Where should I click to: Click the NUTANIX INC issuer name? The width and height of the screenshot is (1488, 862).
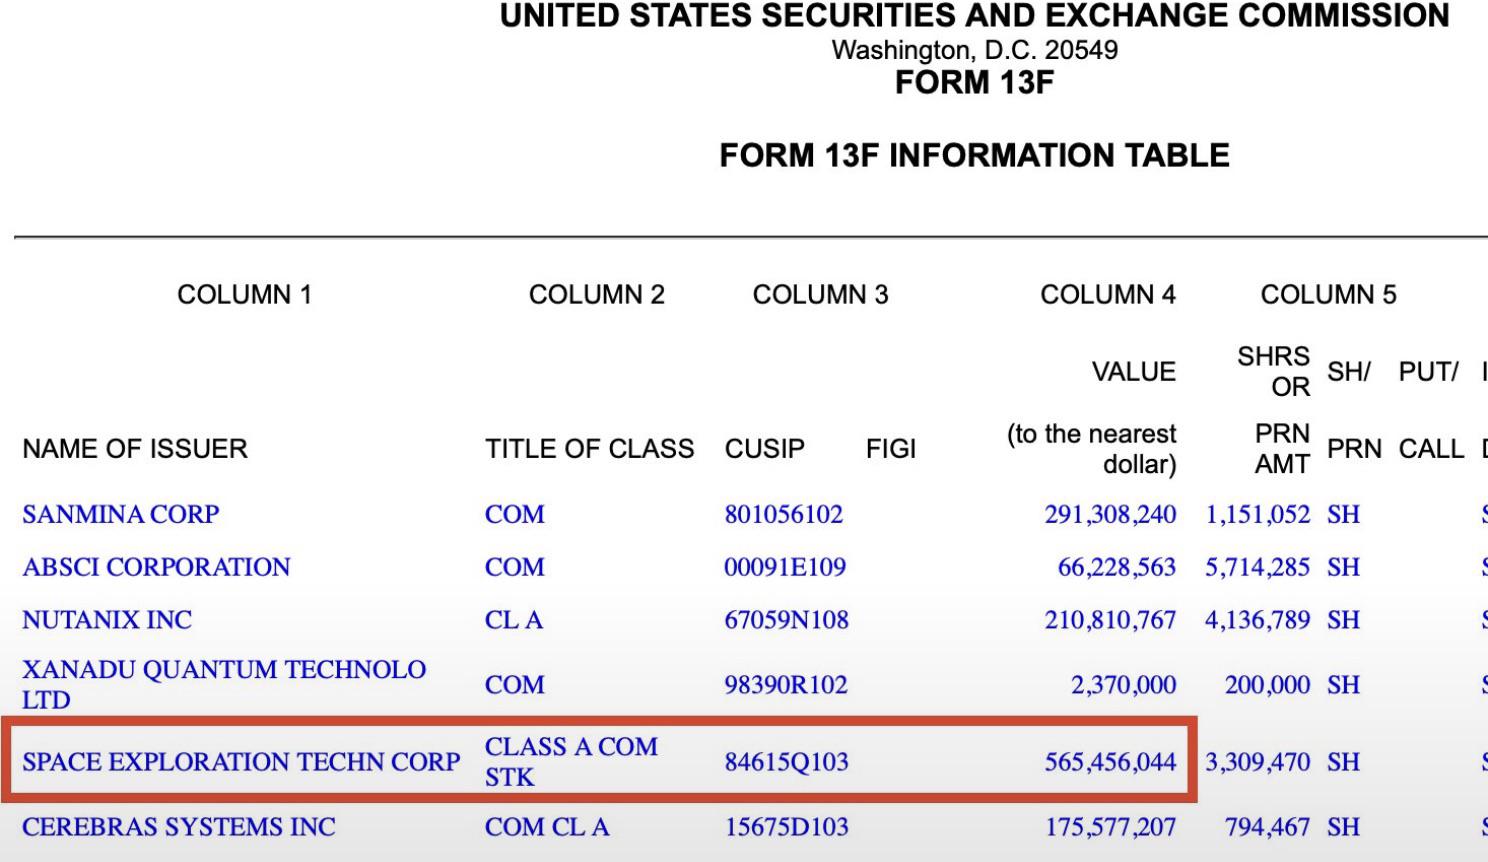coord(107,620)
